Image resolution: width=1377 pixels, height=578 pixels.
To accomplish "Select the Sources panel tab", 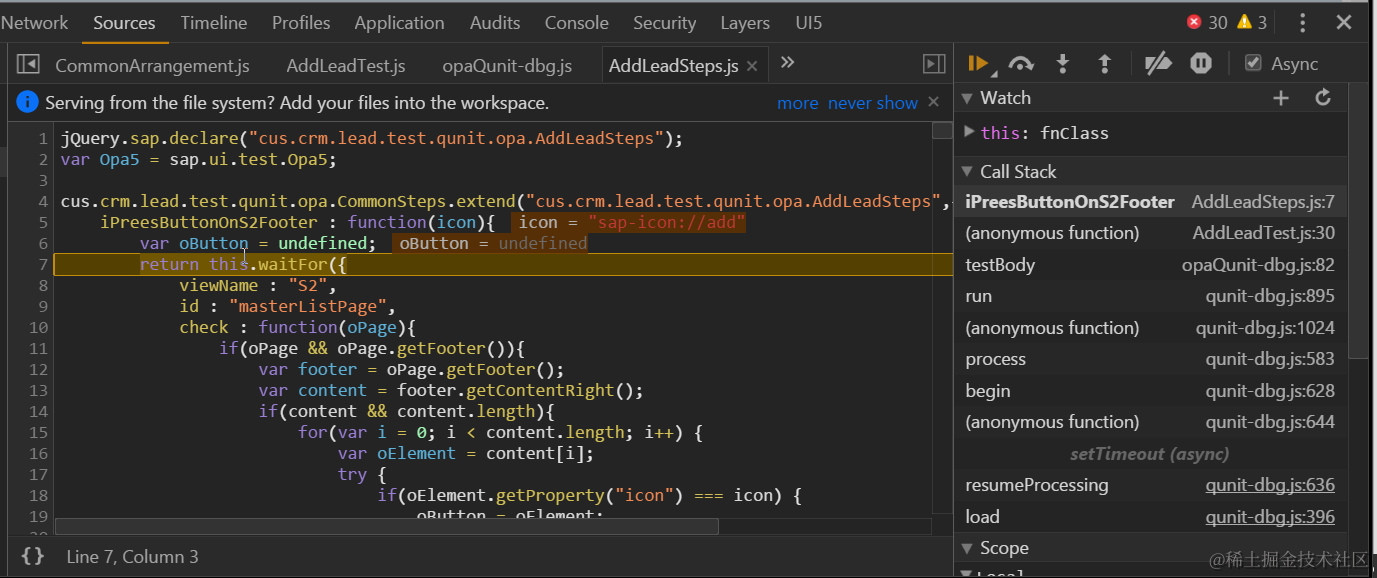I will (x=124, y=22).
